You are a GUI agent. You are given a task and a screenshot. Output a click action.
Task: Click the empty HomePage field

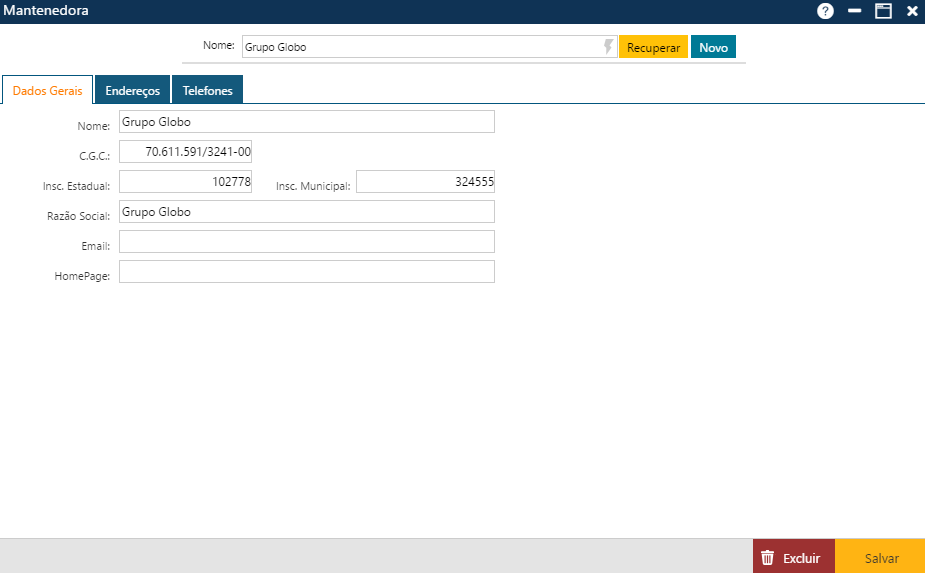tap(306, 272)
